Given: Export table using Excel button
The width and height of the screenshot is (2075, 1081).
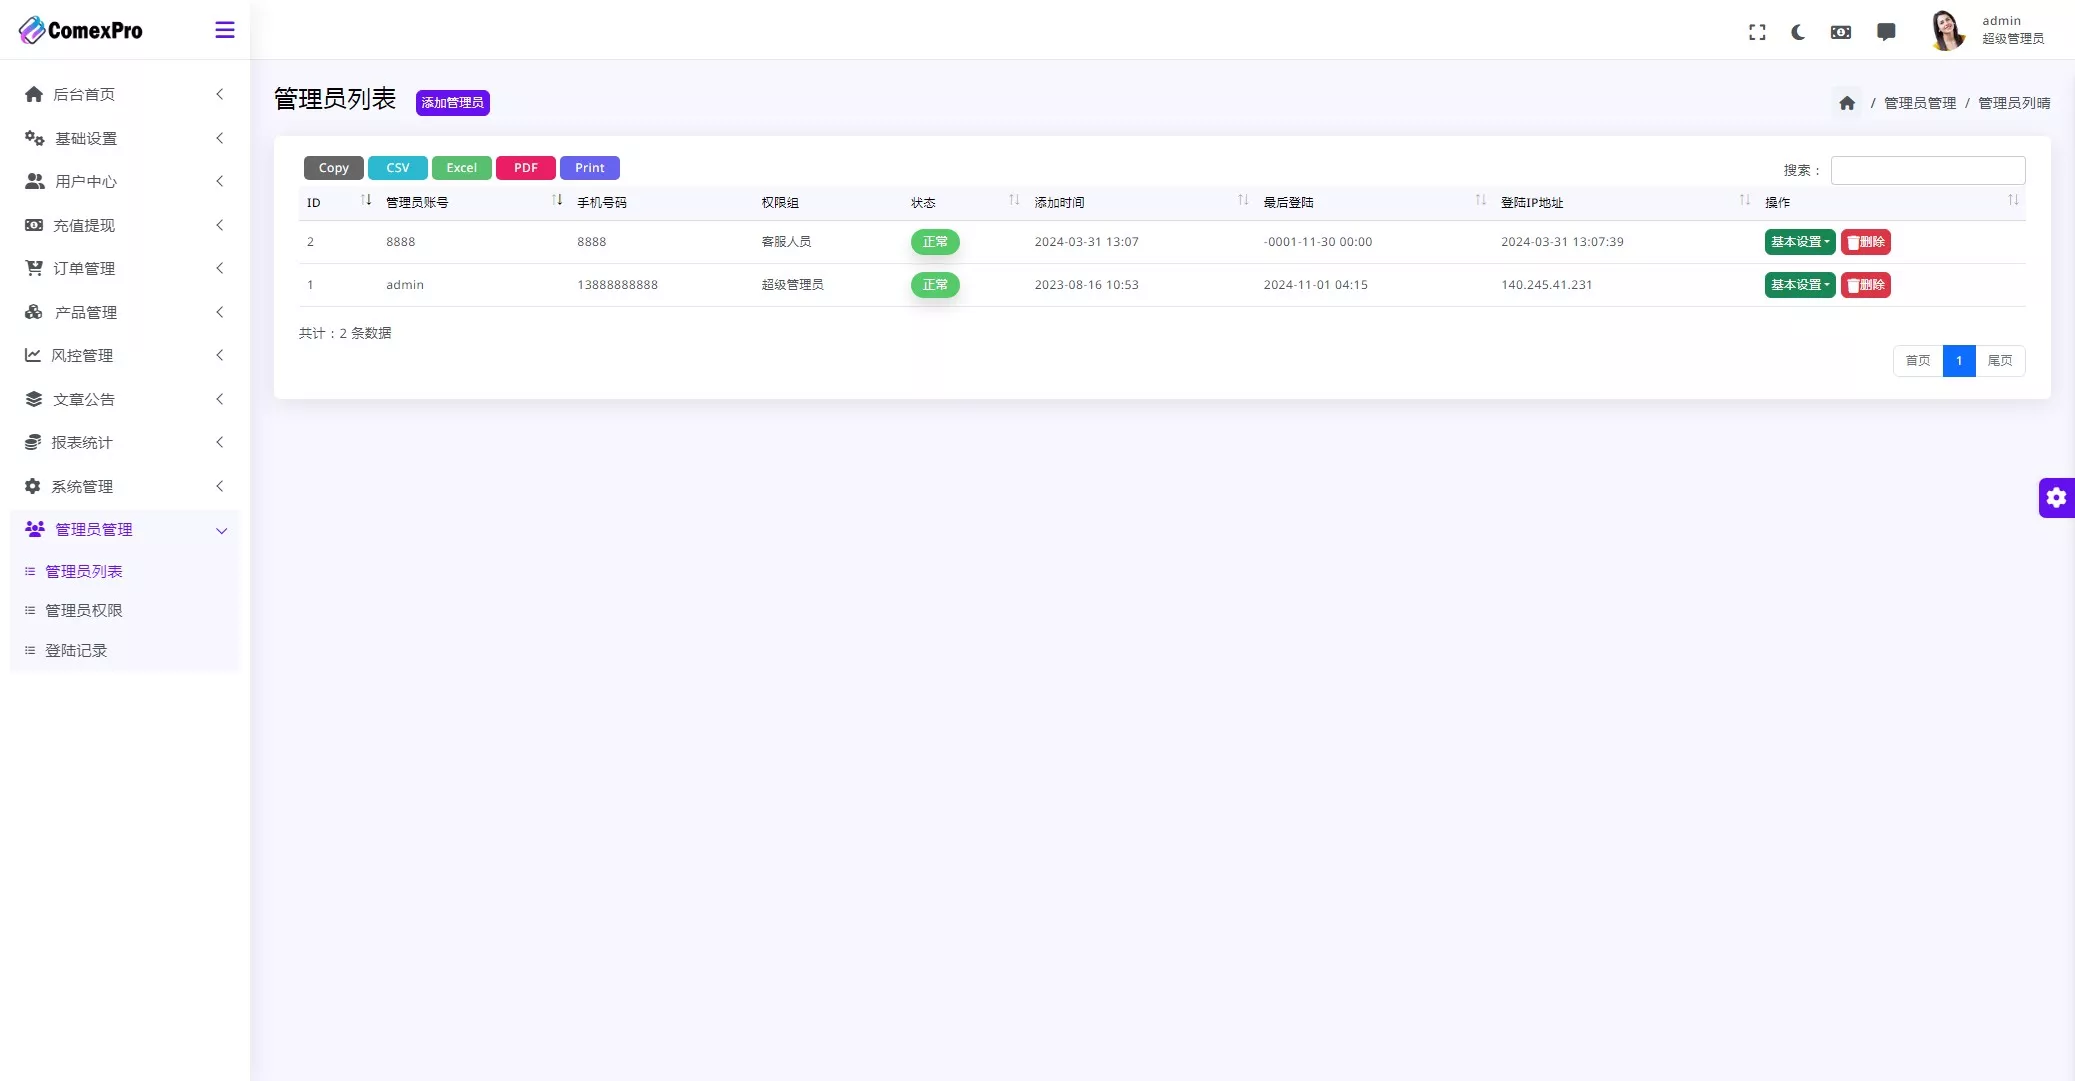Looking at the screenshot, I should [461, 168].
